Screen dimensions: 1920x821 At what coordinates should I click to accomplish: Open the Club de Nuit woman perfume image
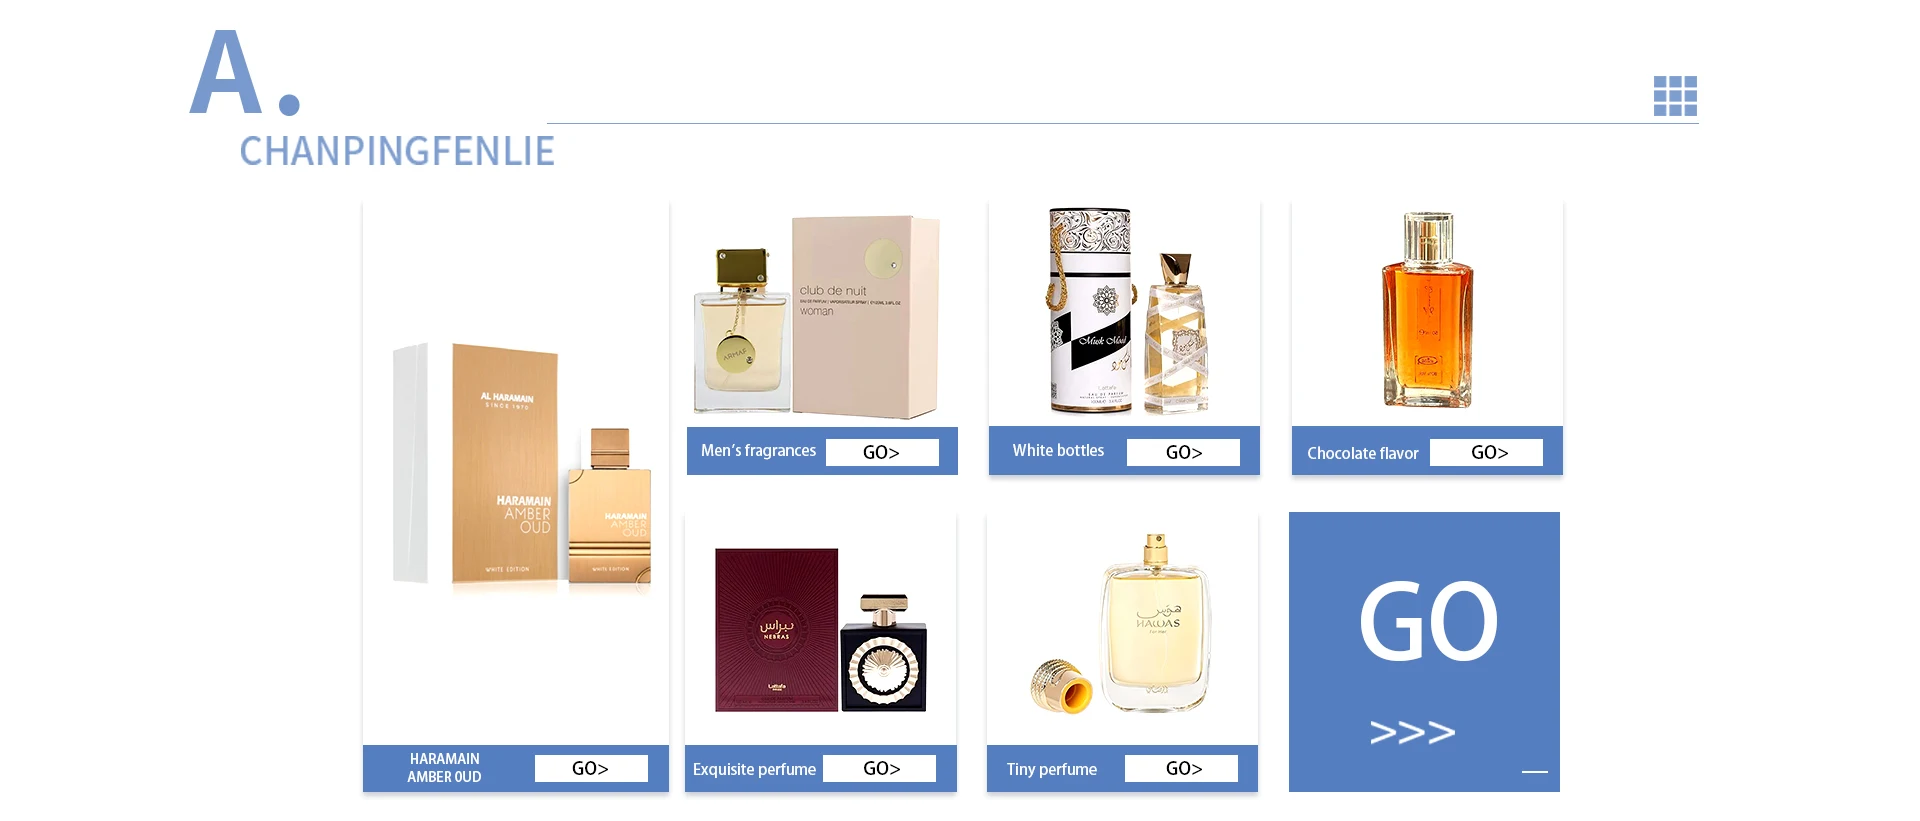coord(817,315)
